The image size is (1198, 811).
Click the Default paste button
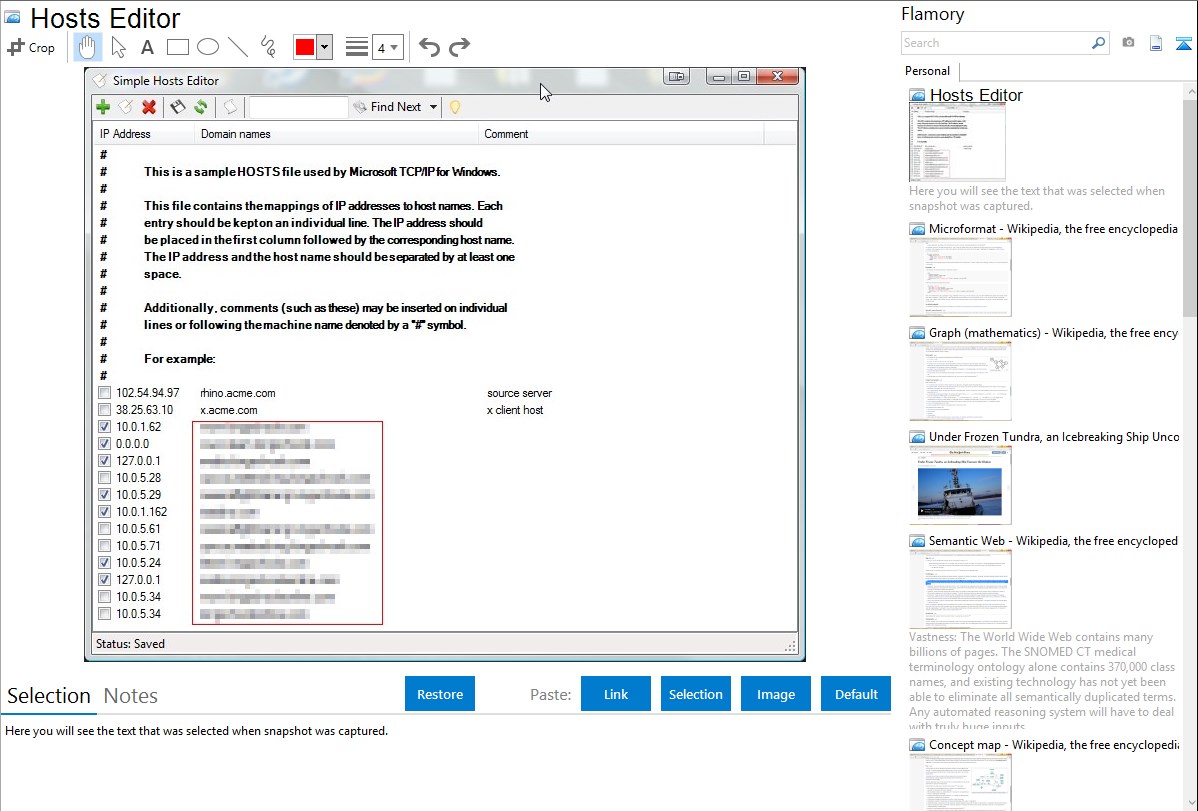856,694
